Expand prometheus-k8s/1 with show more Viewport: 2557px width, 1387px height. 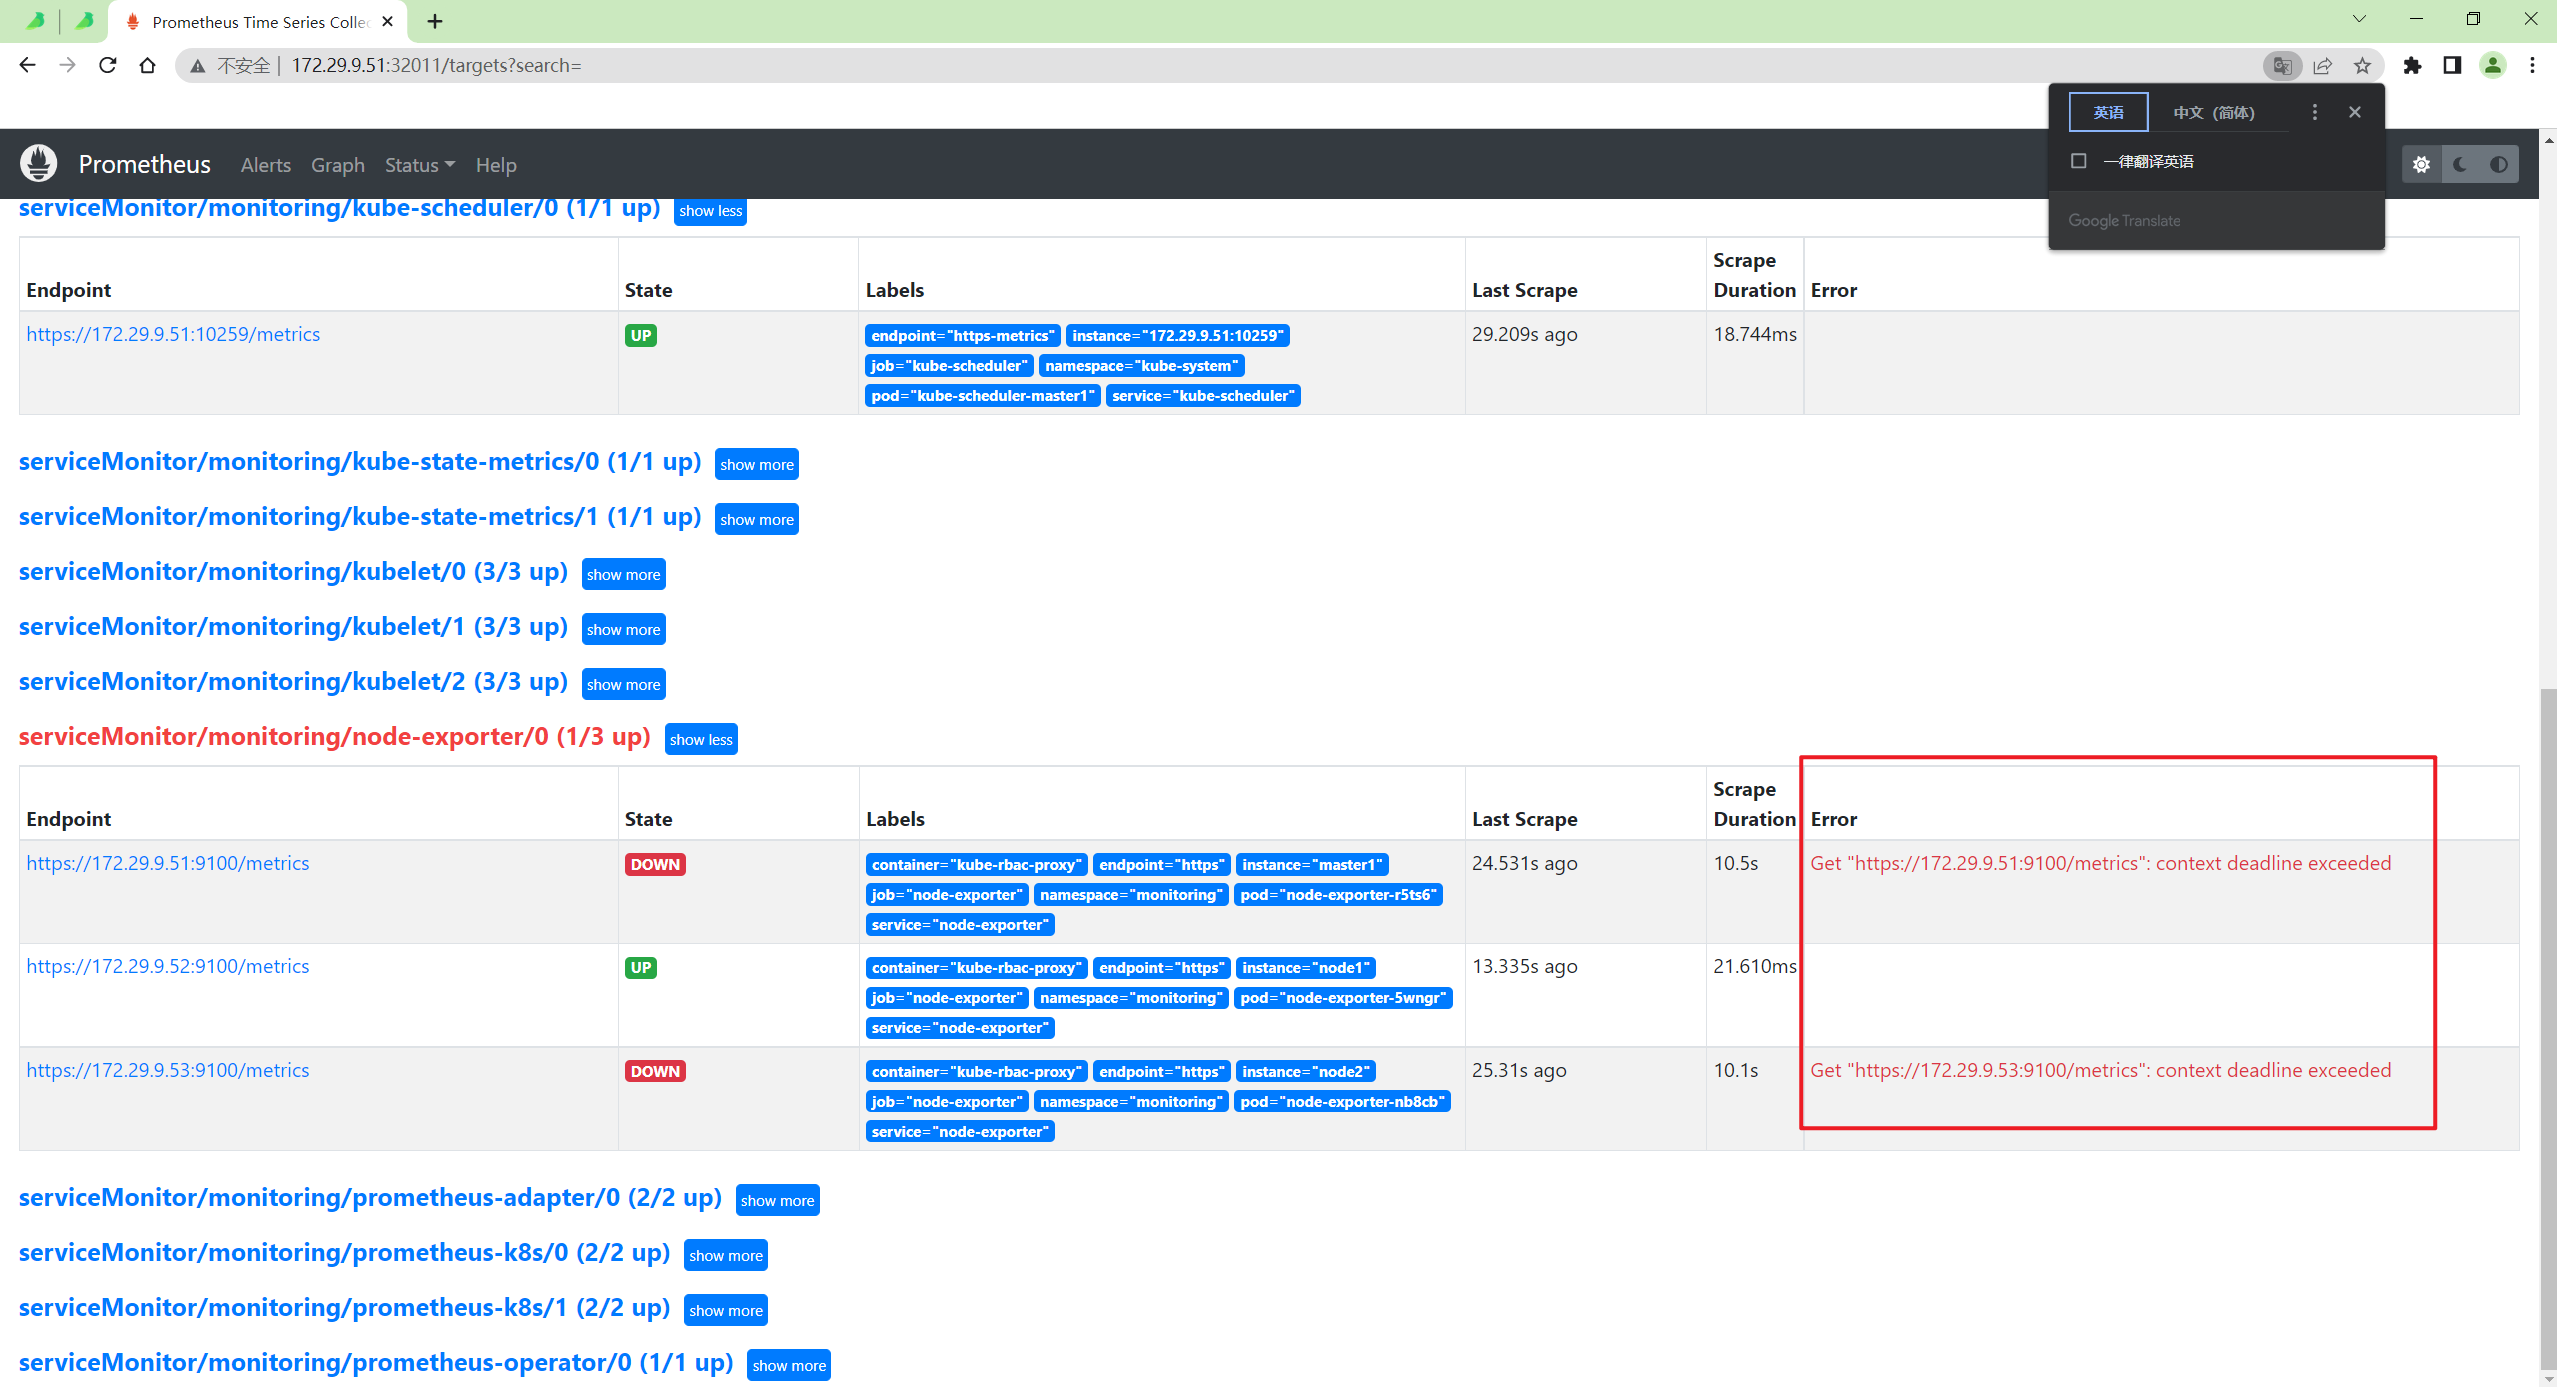coord(725,1310)
